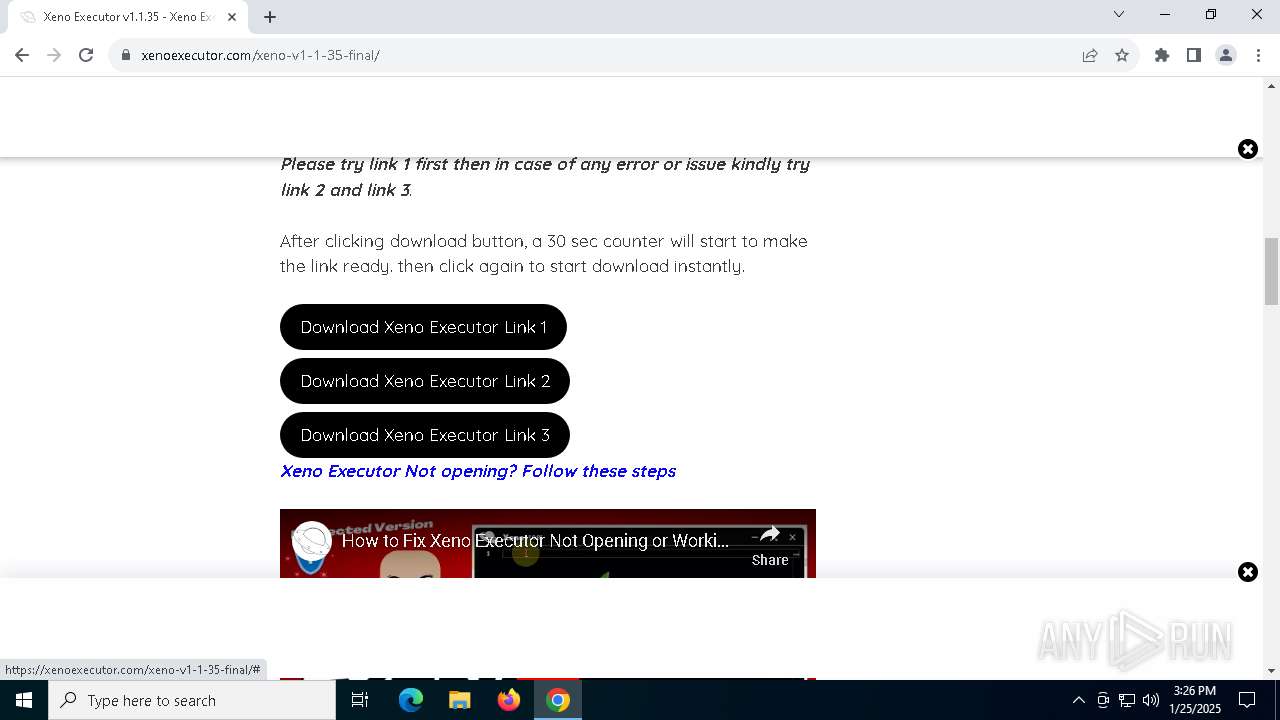Image resolution: width=1280 pixels, height=720 pixels.
Task: Download Xeno Executor Link 2
Action: pos(425,381)
